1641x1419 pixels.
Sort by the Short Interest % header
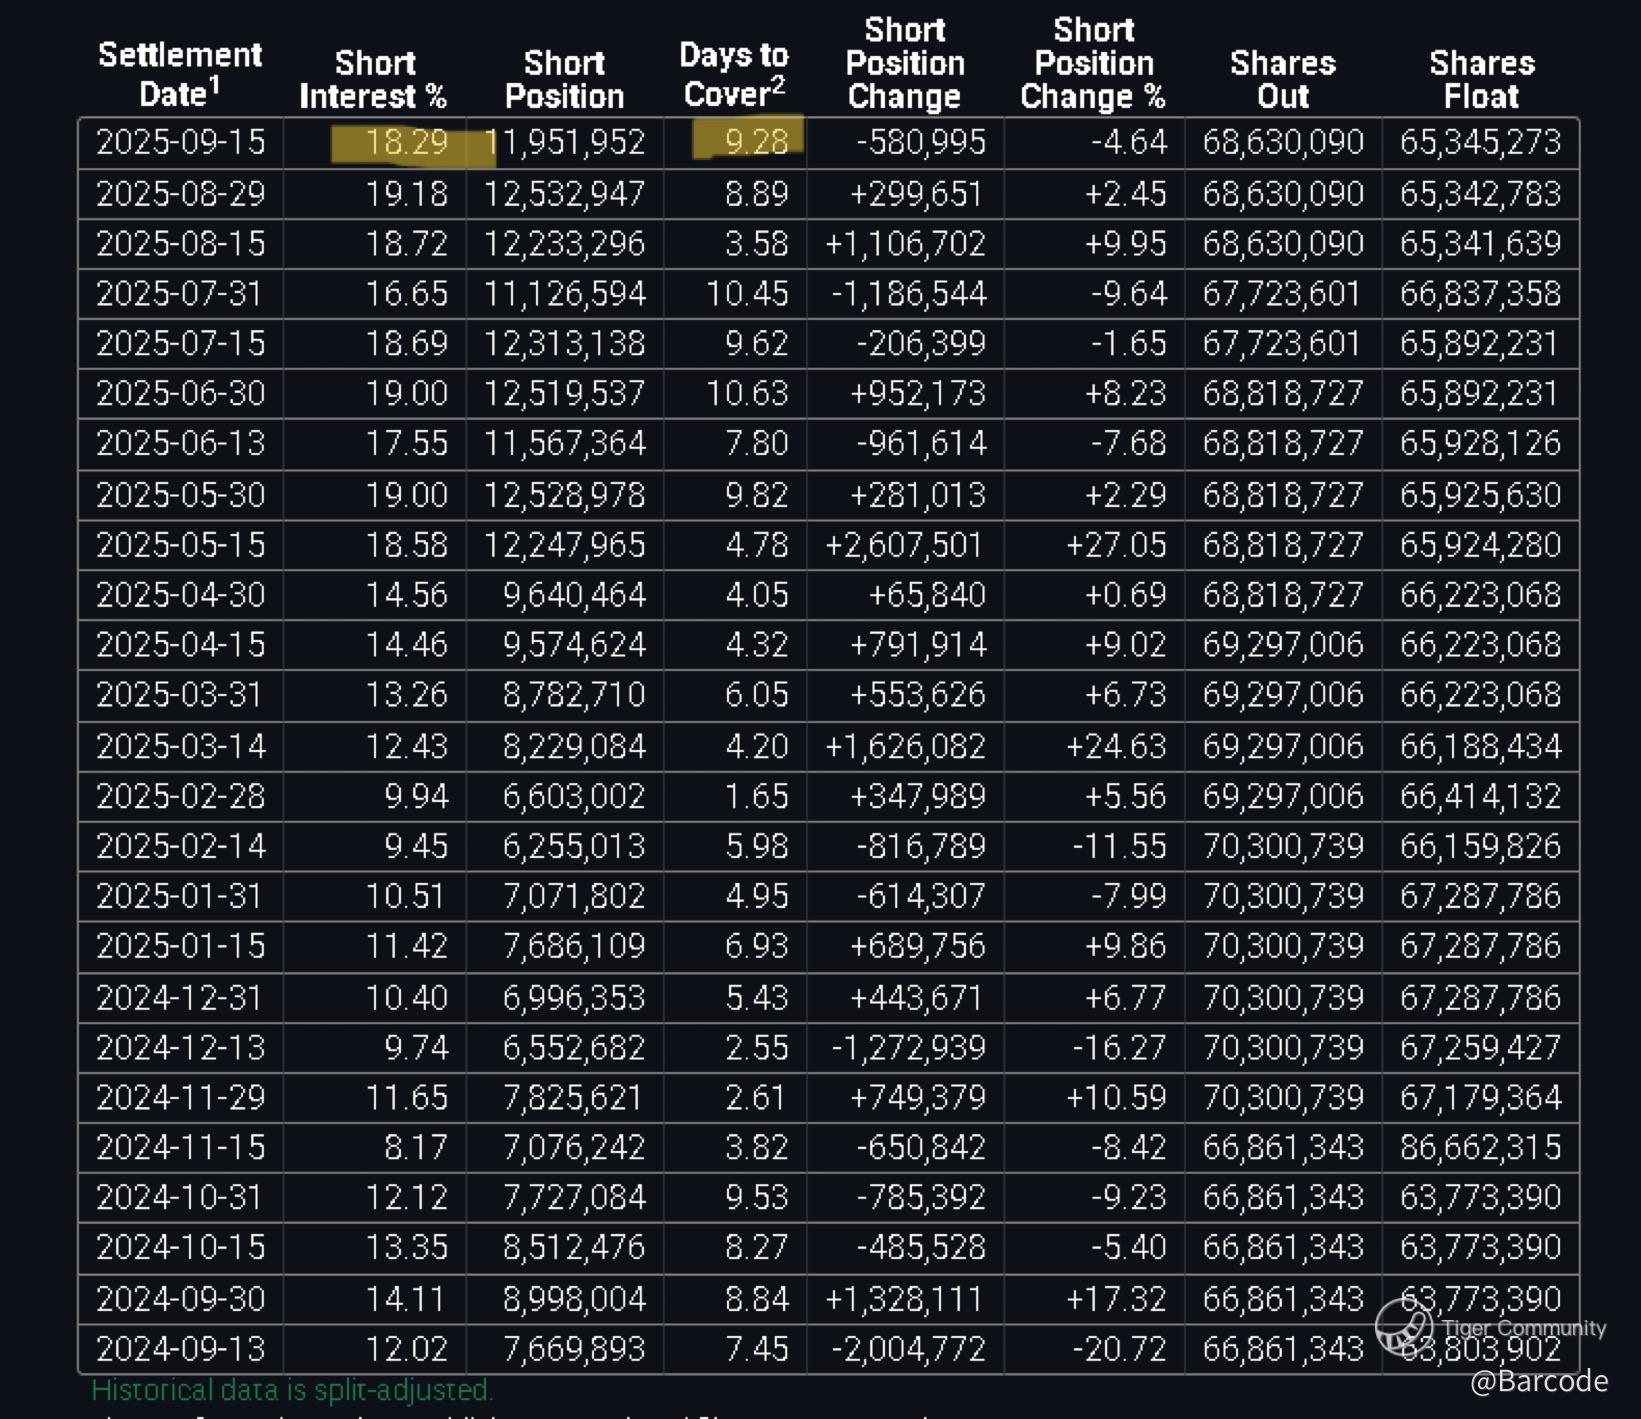point(373,79)
